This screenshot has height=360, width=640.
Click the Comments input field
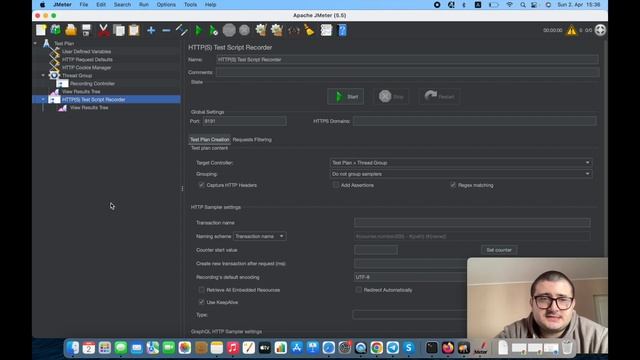(x=407, y=72)
